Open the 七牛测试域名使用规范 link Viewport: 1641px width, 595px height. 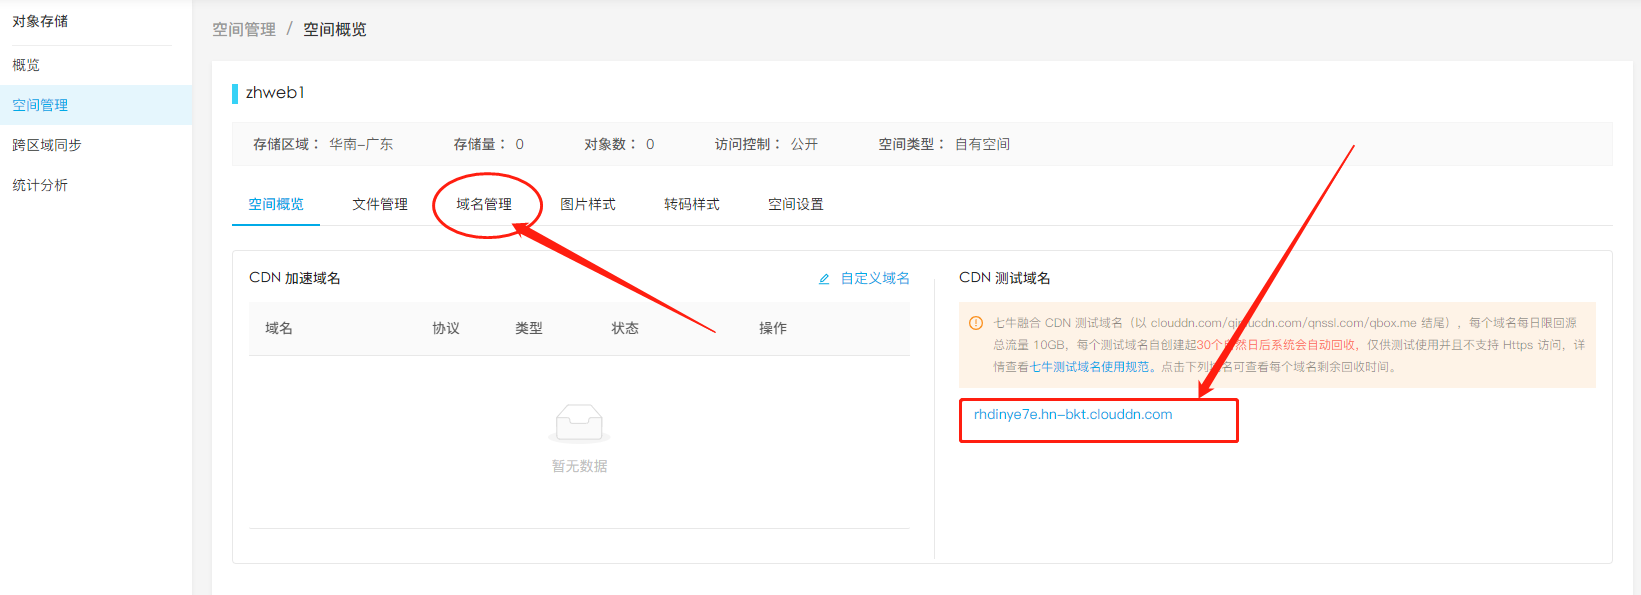1090,367
